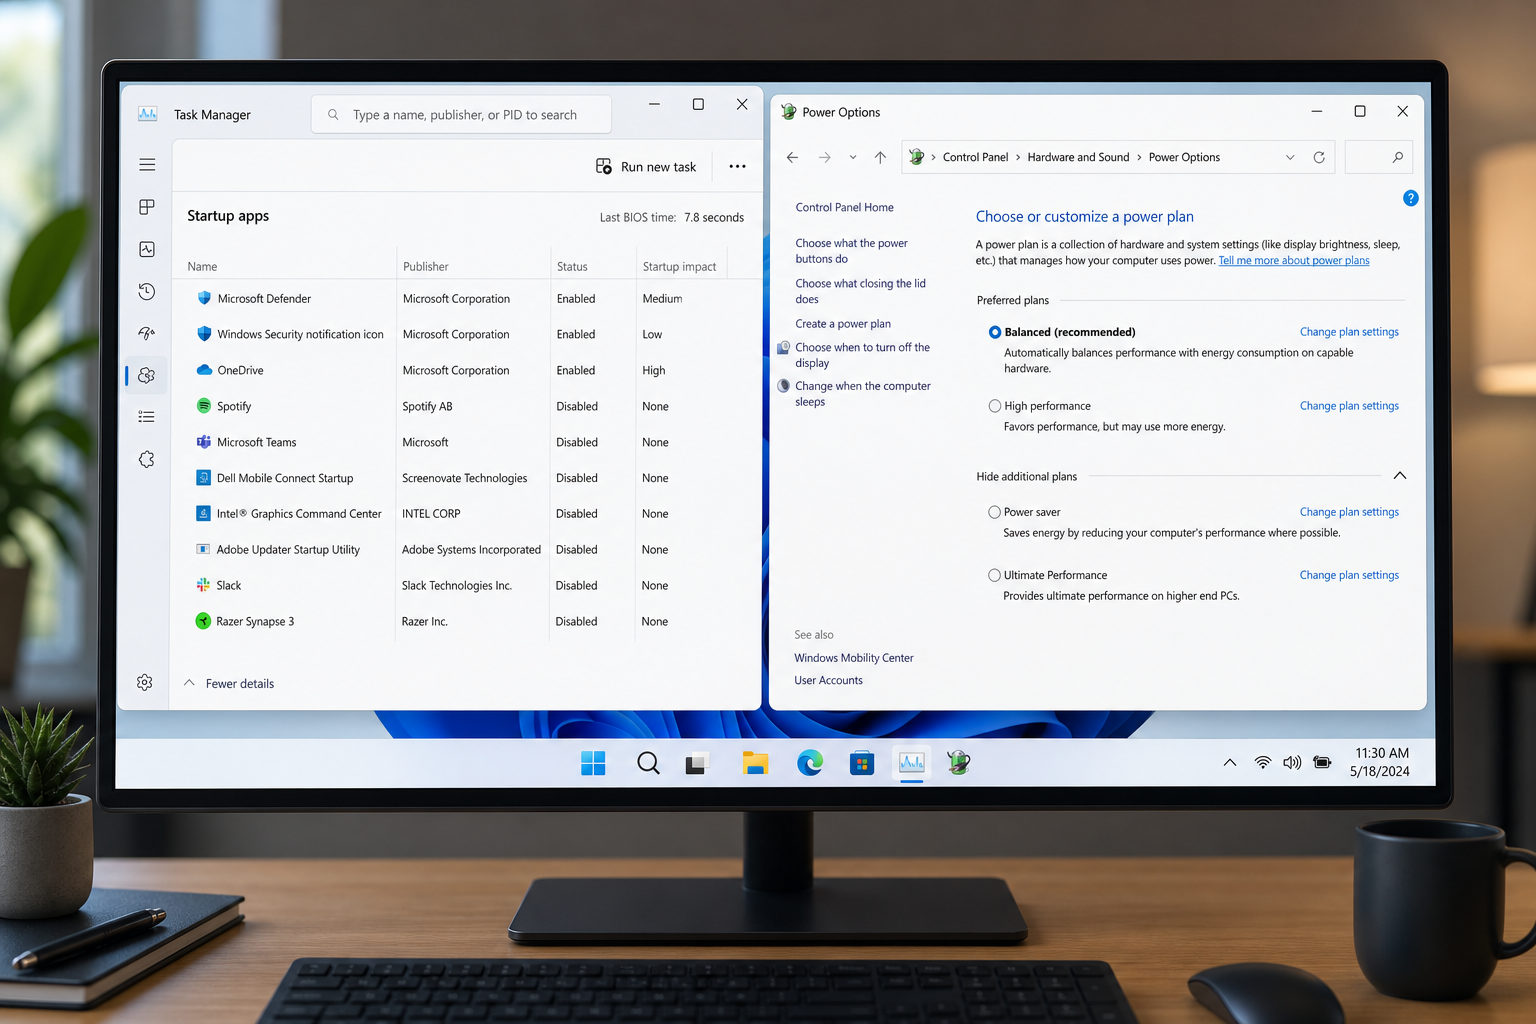Go back in Power Options window
The width and height of the screenshot is (1536, 1024).
click(792, 157)
